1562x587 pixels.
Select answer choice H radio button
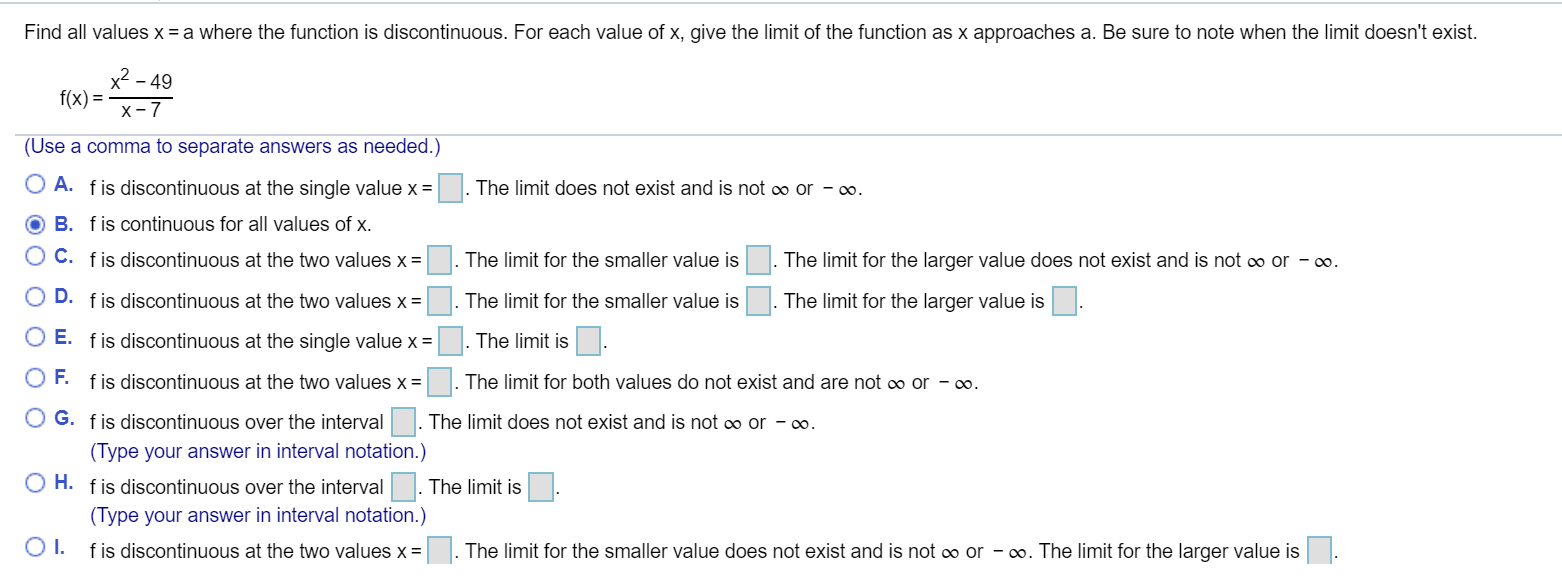[34, 486]
